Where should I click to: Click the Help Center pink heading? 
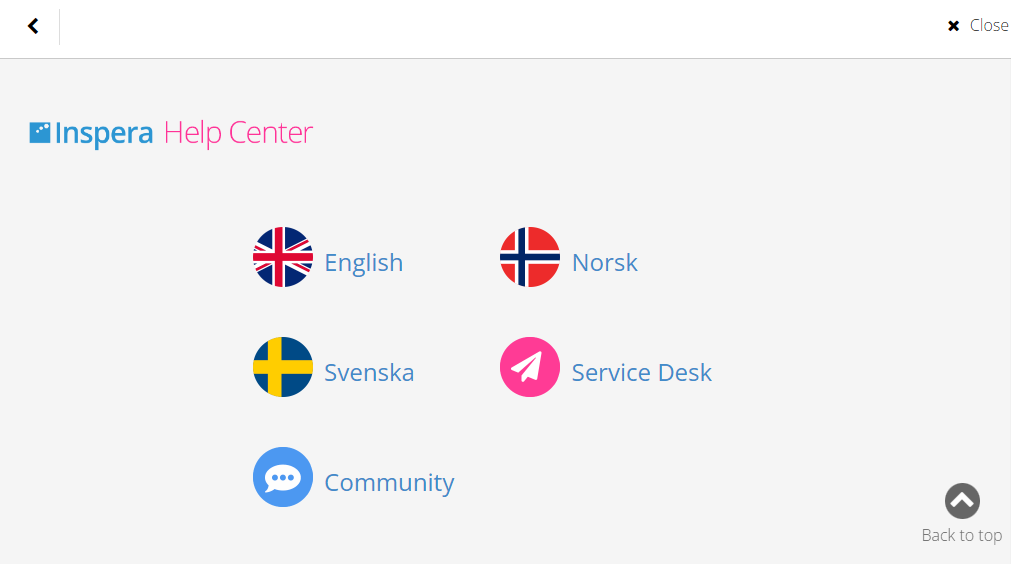(238, 133)
